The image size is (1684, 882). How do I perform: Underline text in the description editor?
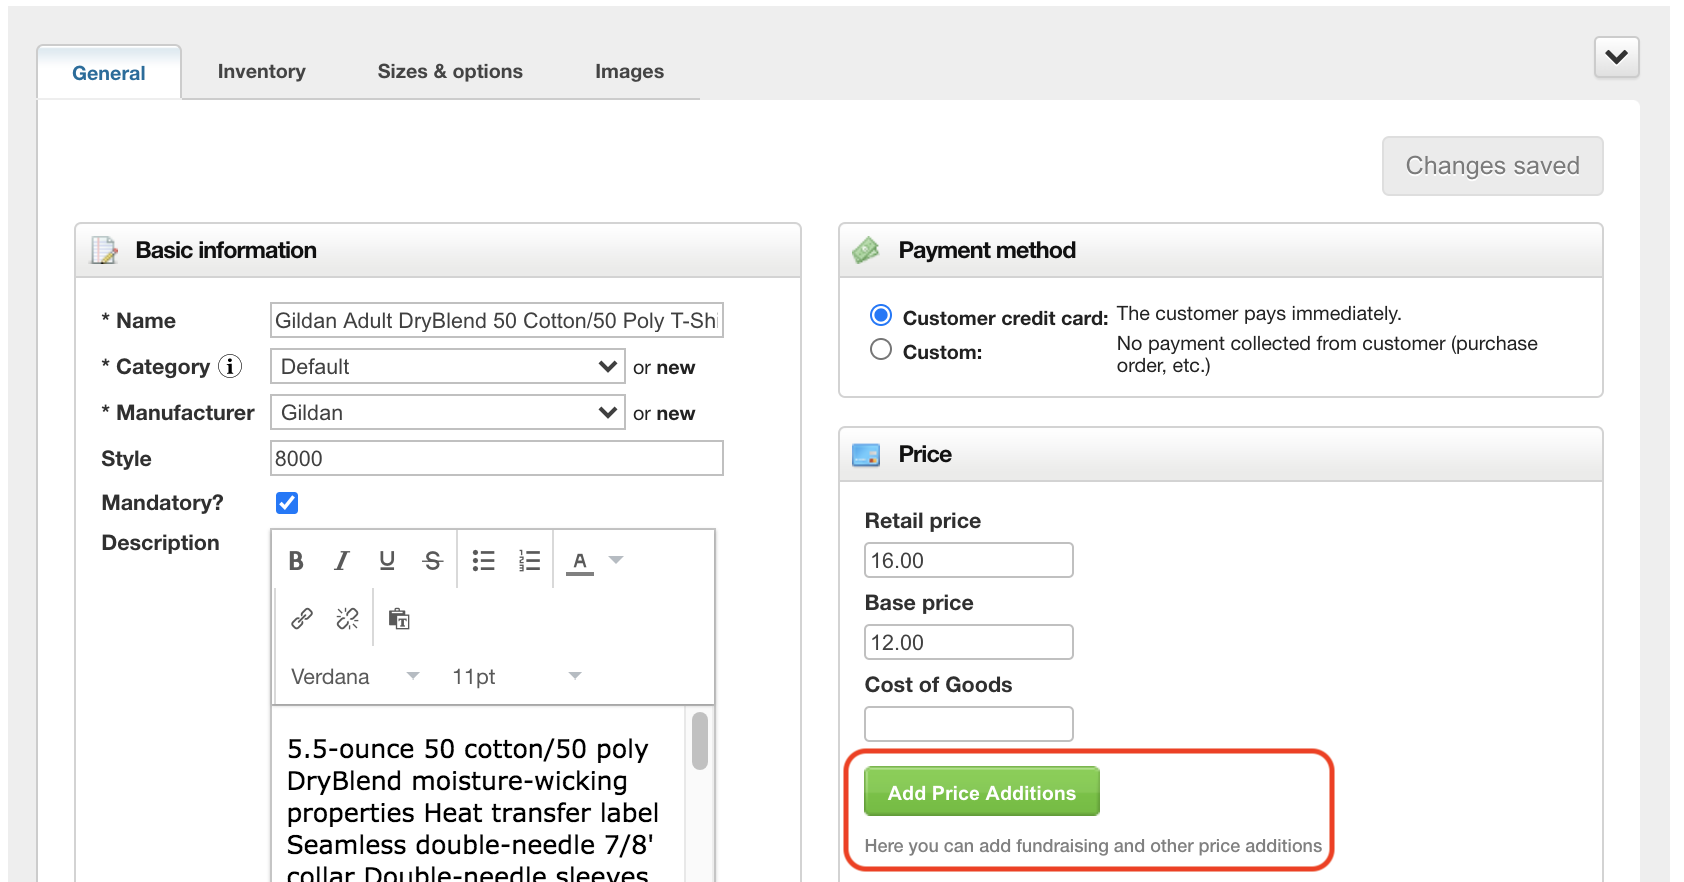point(387,561)
